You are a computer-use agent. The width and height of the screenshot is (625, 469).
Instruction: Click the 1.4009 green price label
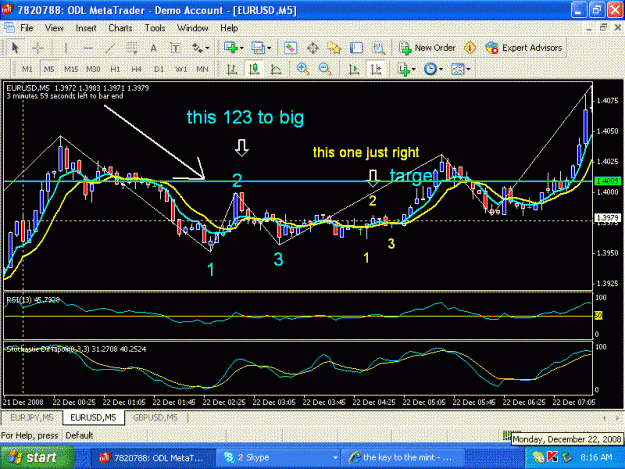coord(607,181)
